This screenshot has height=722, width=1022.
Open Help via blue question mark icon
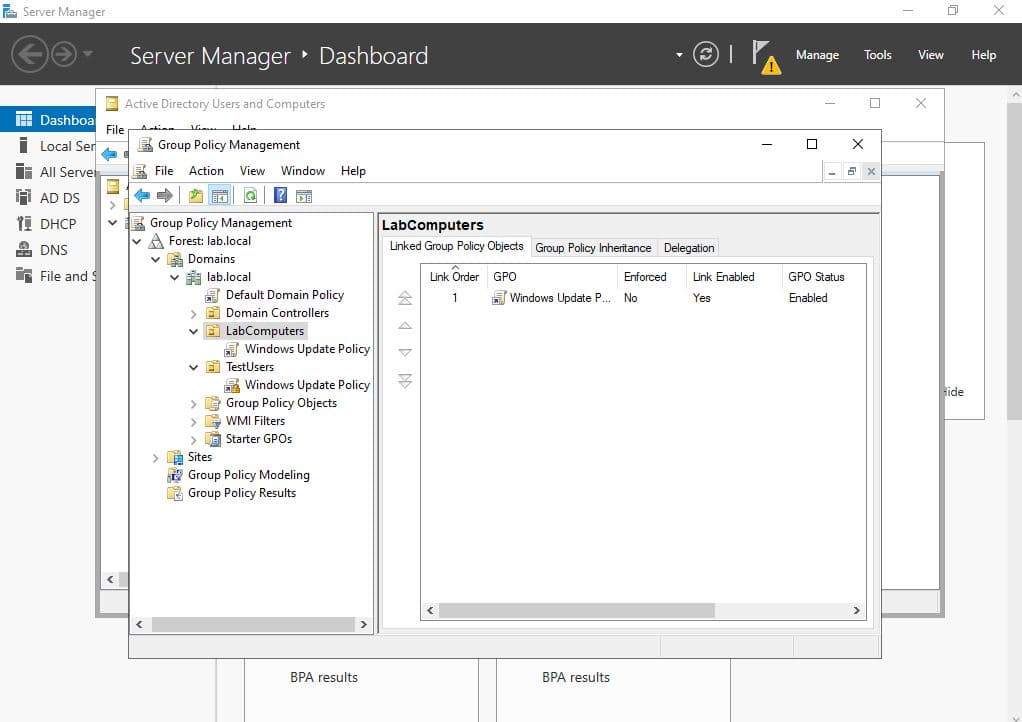pyautogui.click(x=281, y=196)
